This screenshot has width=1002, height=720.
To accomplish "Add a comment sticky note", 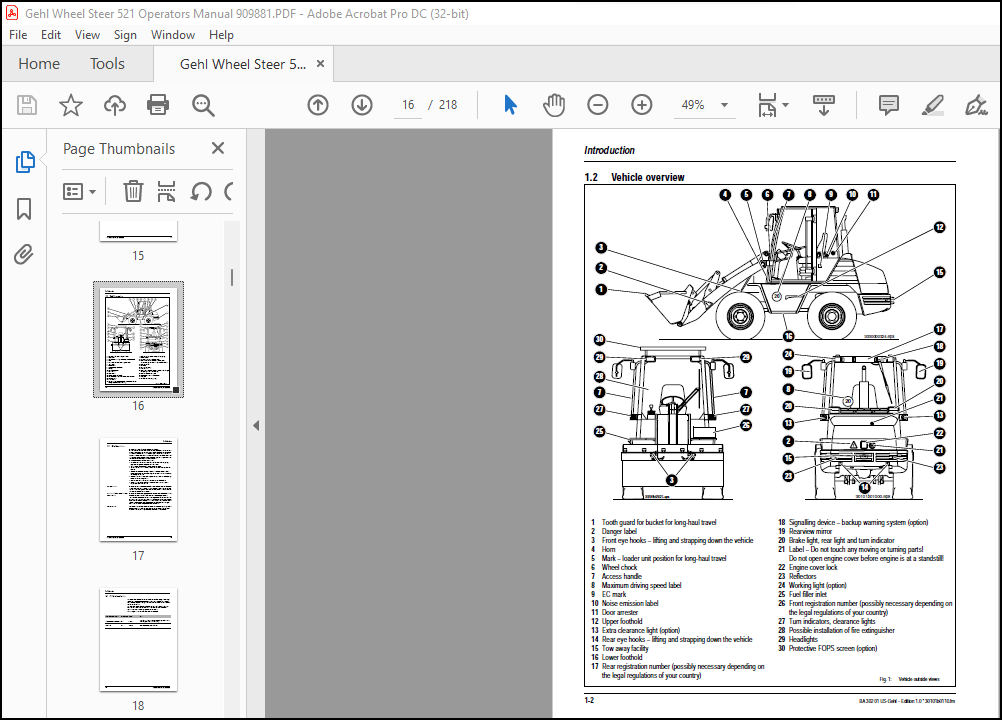I will (x=889, y=105).
